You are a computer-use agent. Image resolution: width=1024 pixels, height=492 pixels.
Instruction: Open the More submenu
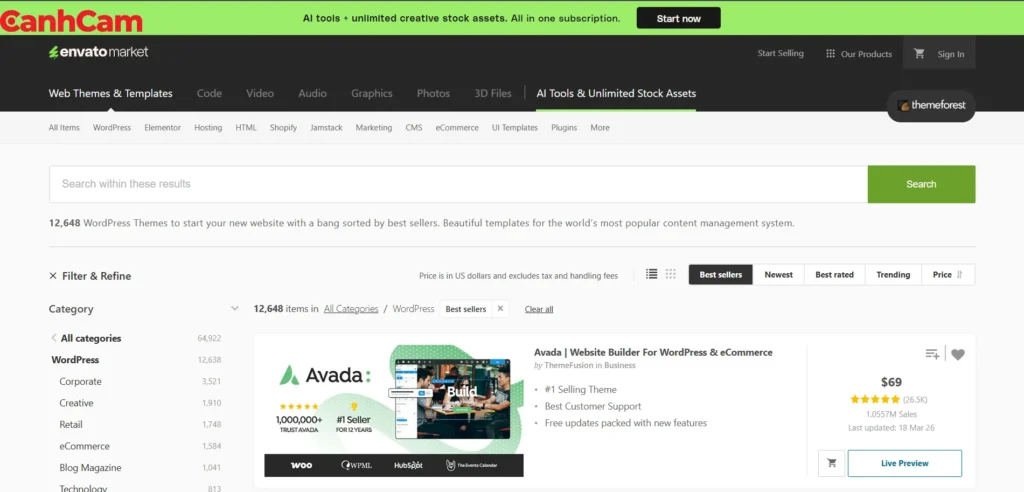600,128
